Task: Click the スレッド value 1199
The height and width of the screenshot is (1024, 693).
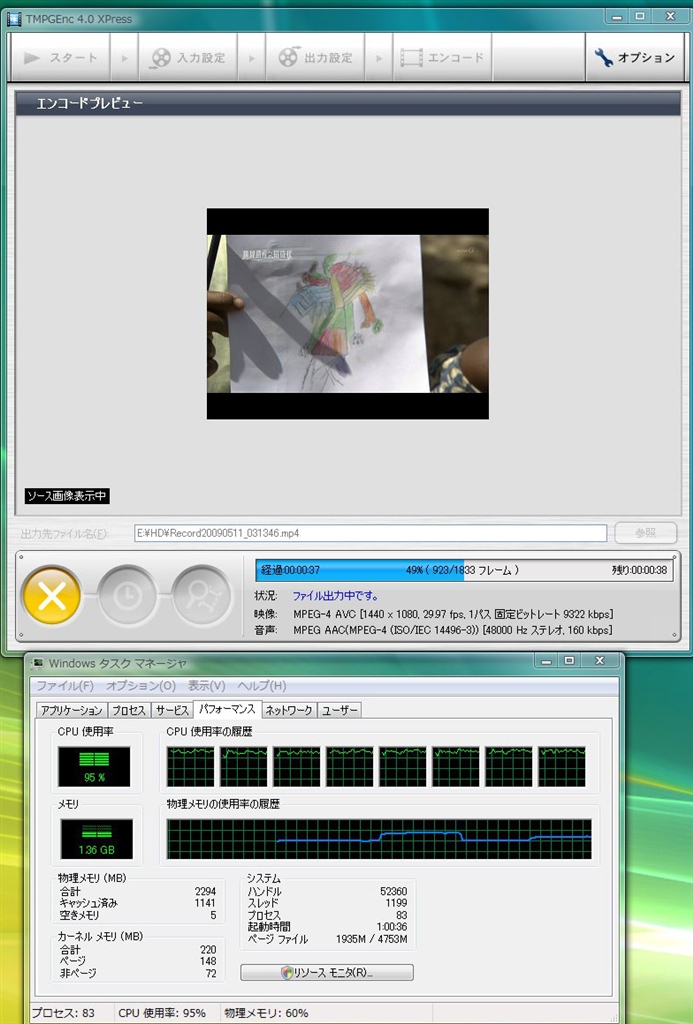Action: coord(396,903)
